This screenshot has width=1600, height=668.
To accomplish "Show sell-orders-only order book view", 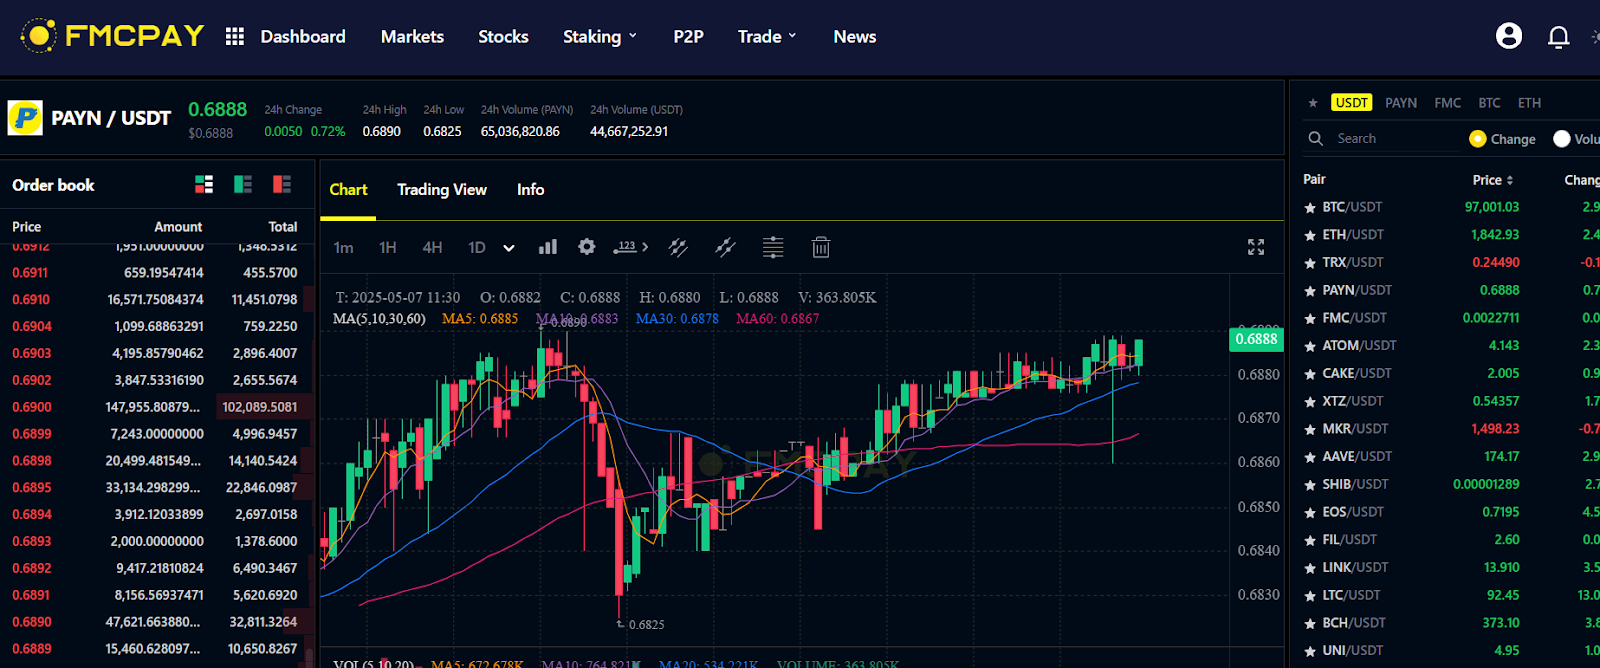I will point(282,184).
